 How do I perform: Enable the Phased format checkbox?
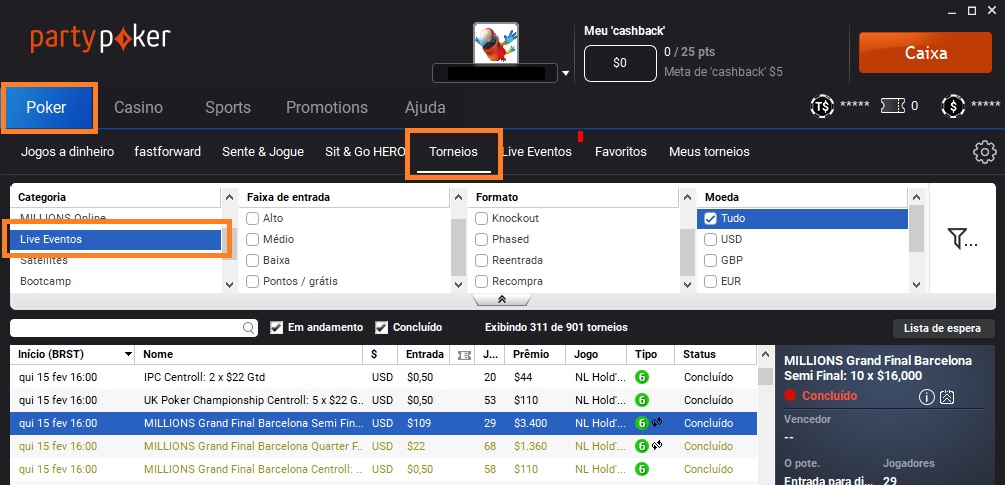pos(481,240)
